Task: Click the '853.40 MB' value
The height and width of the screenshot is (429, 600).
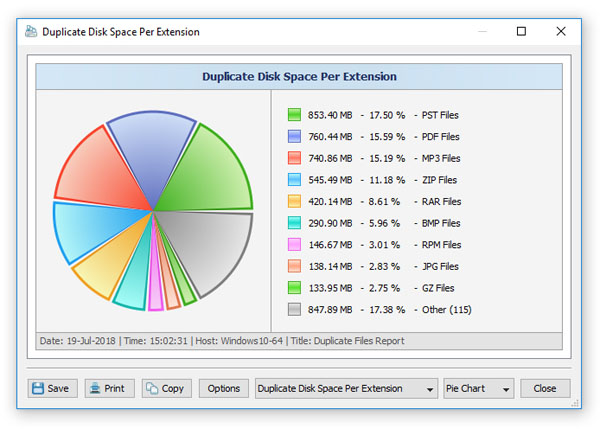Action: click(x=330, y=115)
